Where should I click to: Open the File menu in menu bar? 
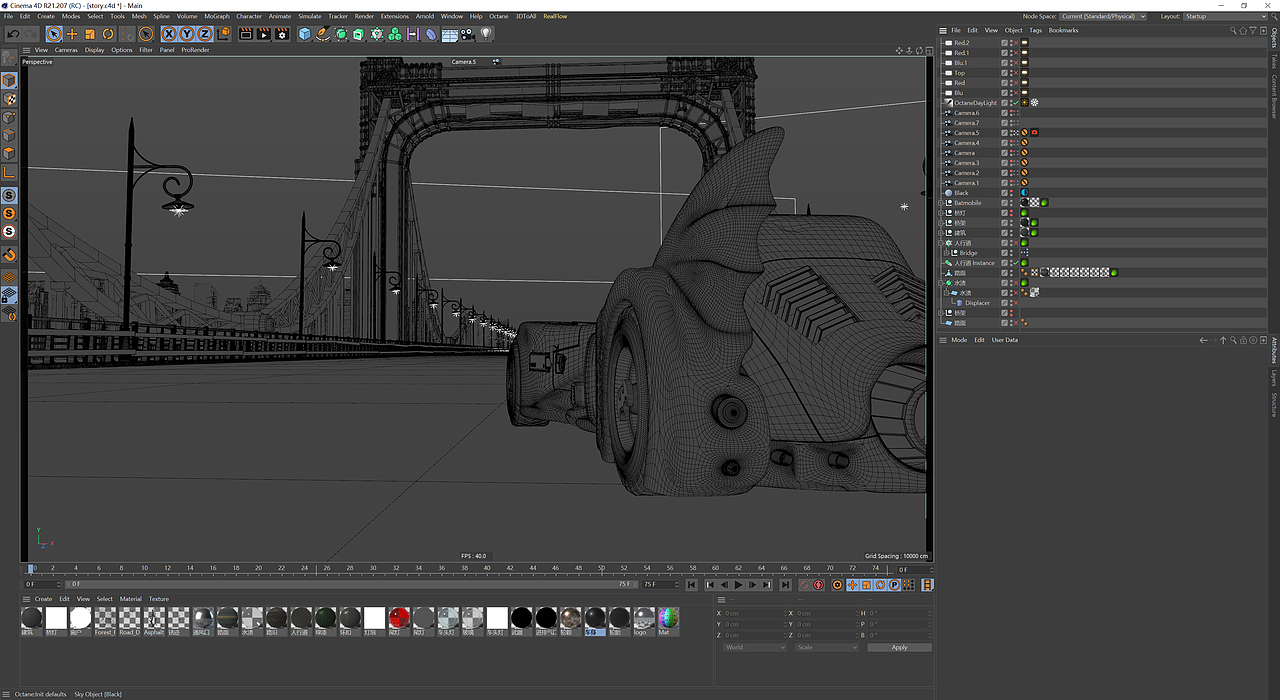[x=9, y=16]
